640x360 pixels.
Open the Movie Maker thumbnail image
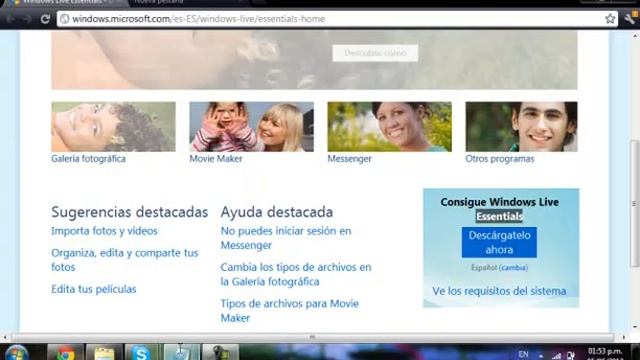[251, 127]
